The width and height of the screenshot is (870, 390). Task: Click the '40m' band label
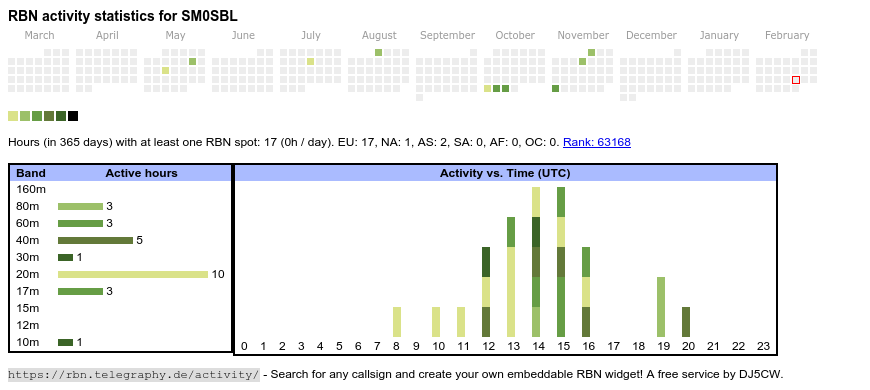click(x=28, y=240)
